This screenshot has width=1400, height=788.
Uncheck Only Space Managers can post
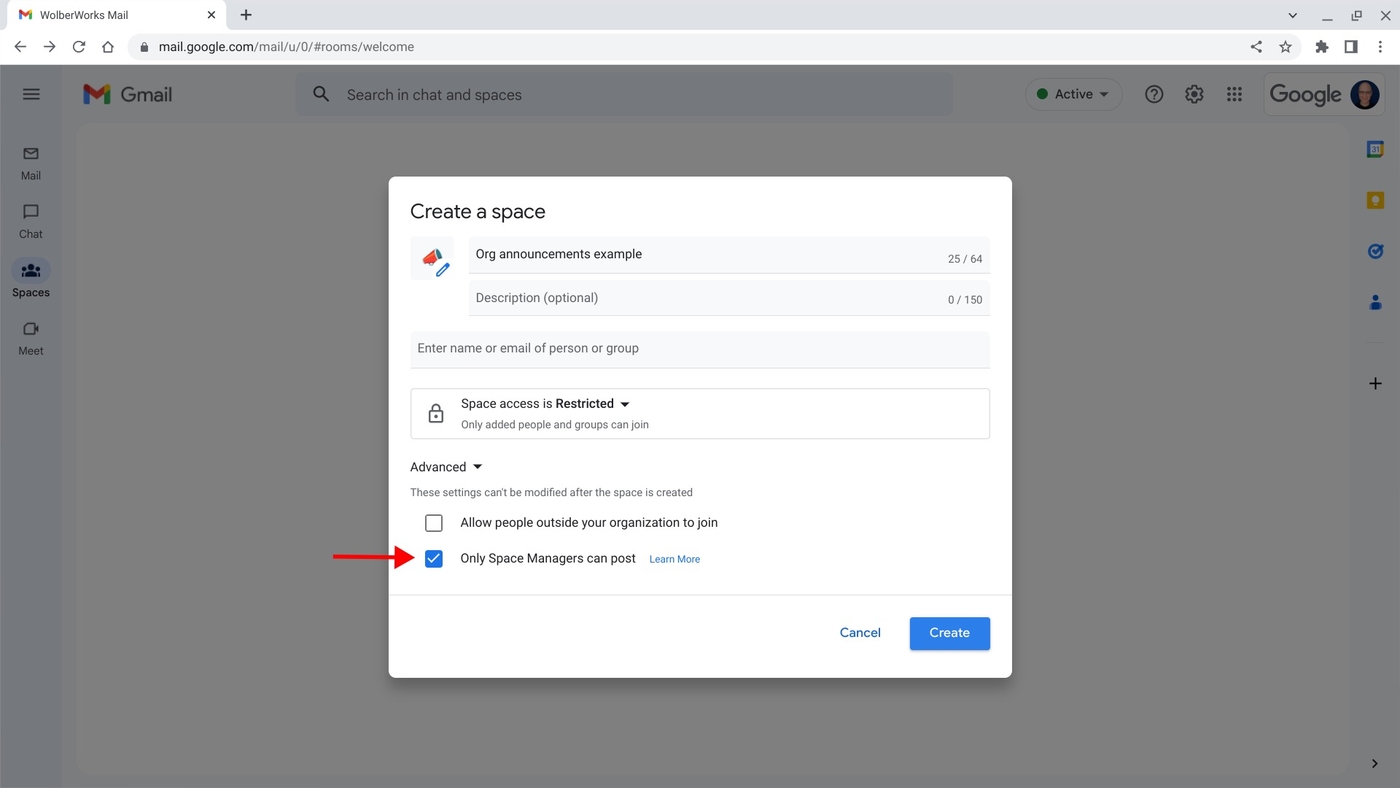click(x=434, y=559)
